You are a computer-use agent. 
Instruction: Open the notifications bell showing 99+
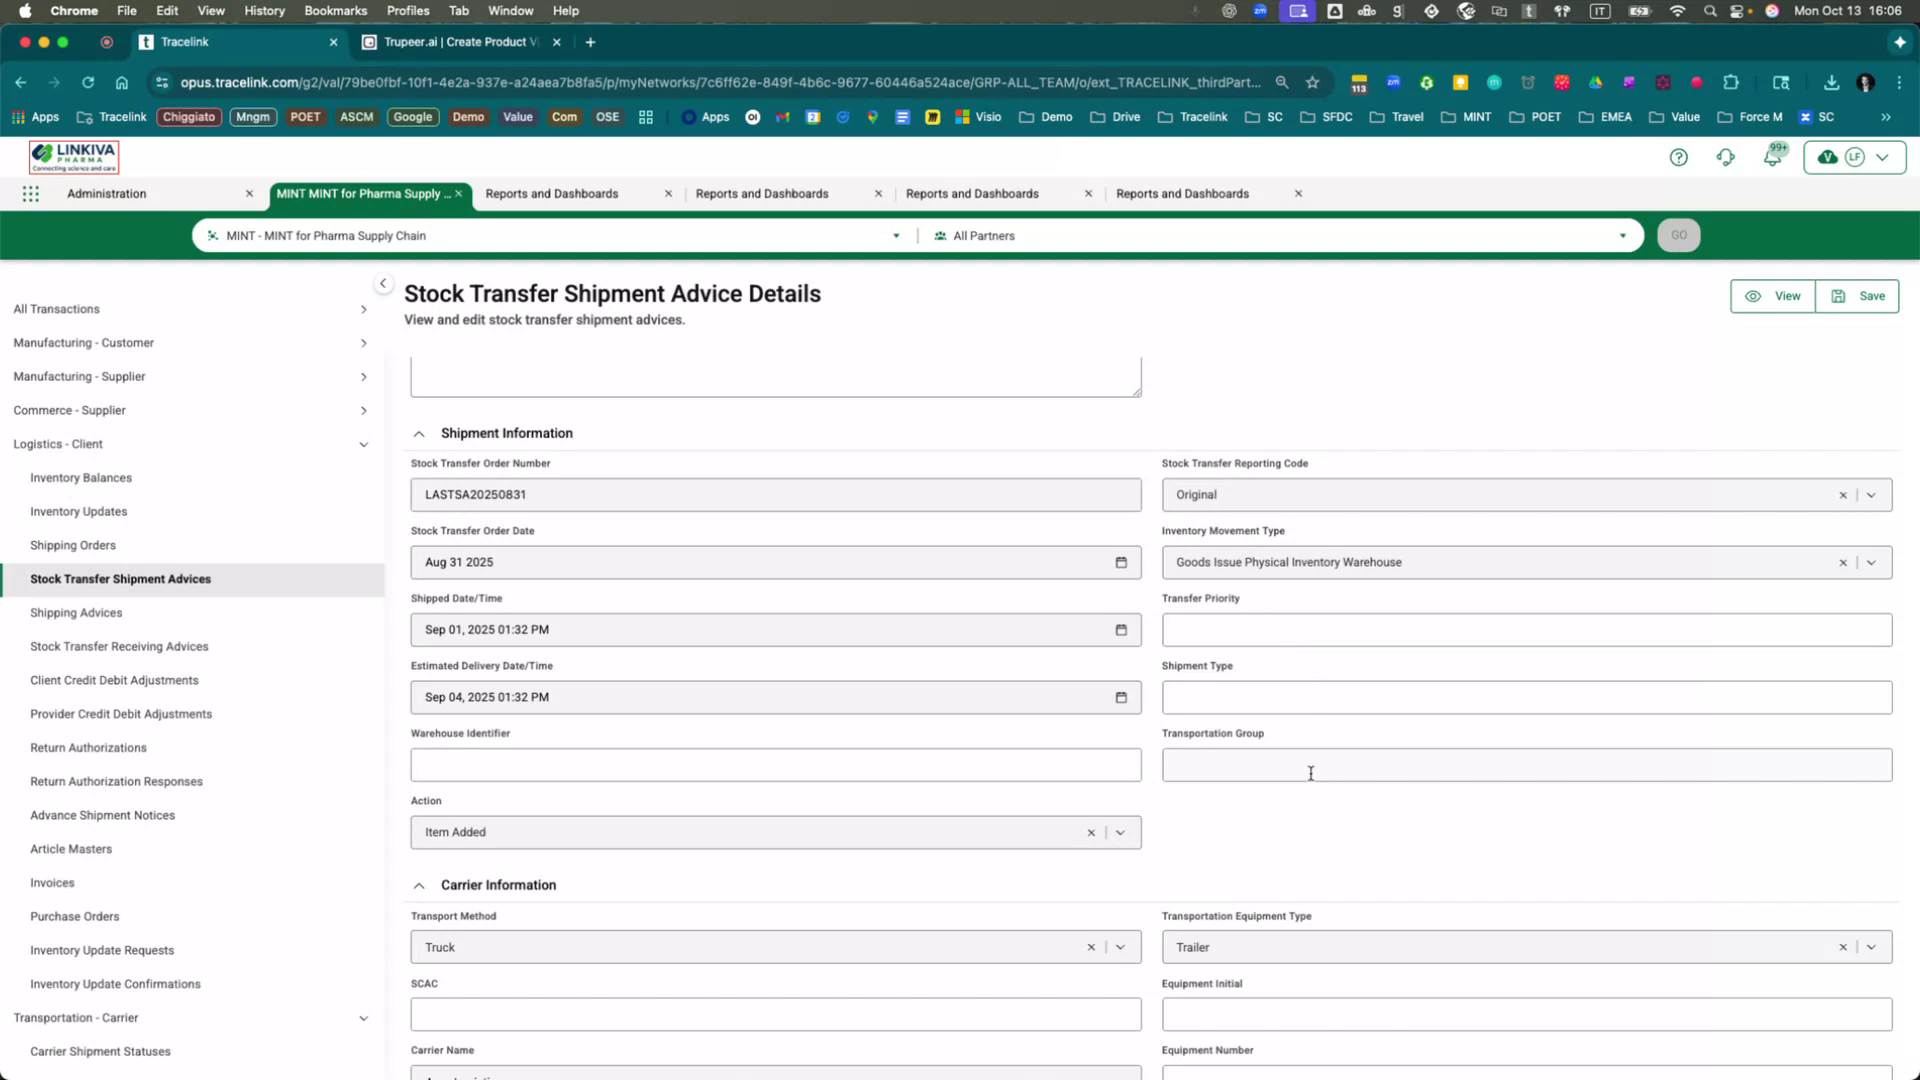click(1772, 157)
